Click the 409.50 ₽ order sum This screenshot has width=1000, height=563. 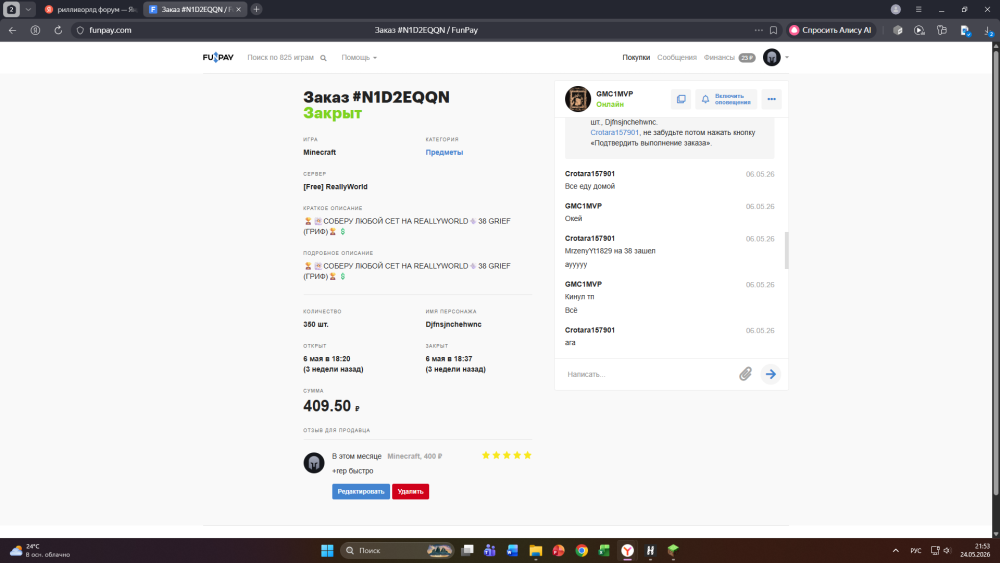pos(331,406)
